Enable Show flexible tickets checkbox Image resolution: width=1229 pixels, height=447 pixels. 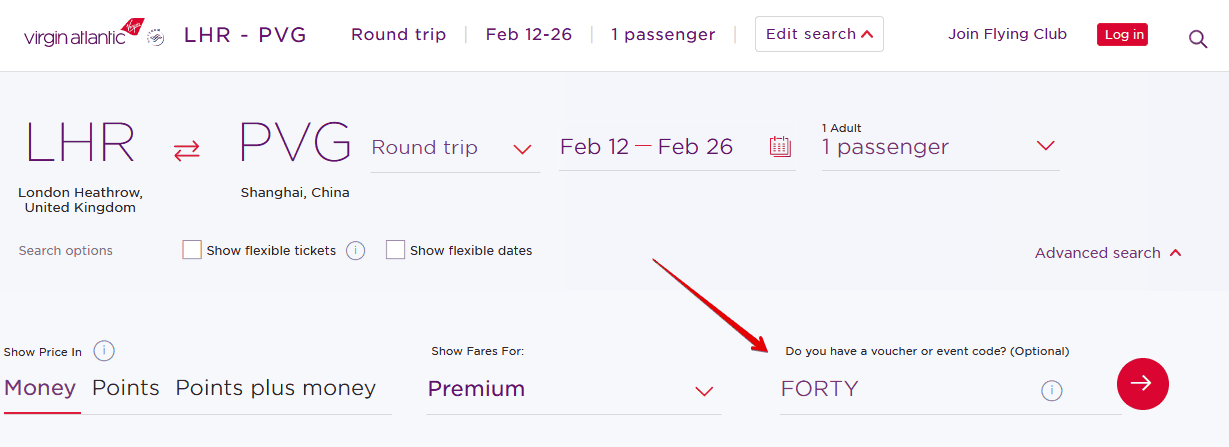tap(192, 250)
